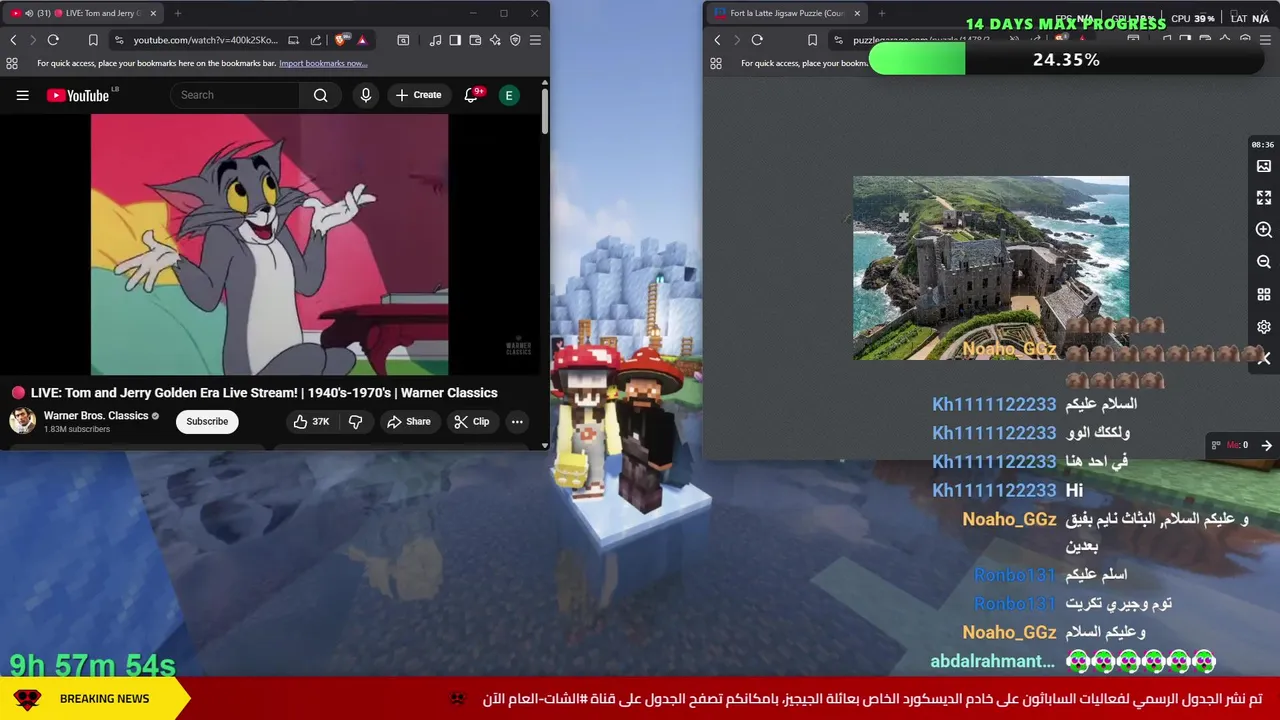This screenshot has height=720, width=1280.
Task: Click the Create button on YouTube
Action: [418, 95]
